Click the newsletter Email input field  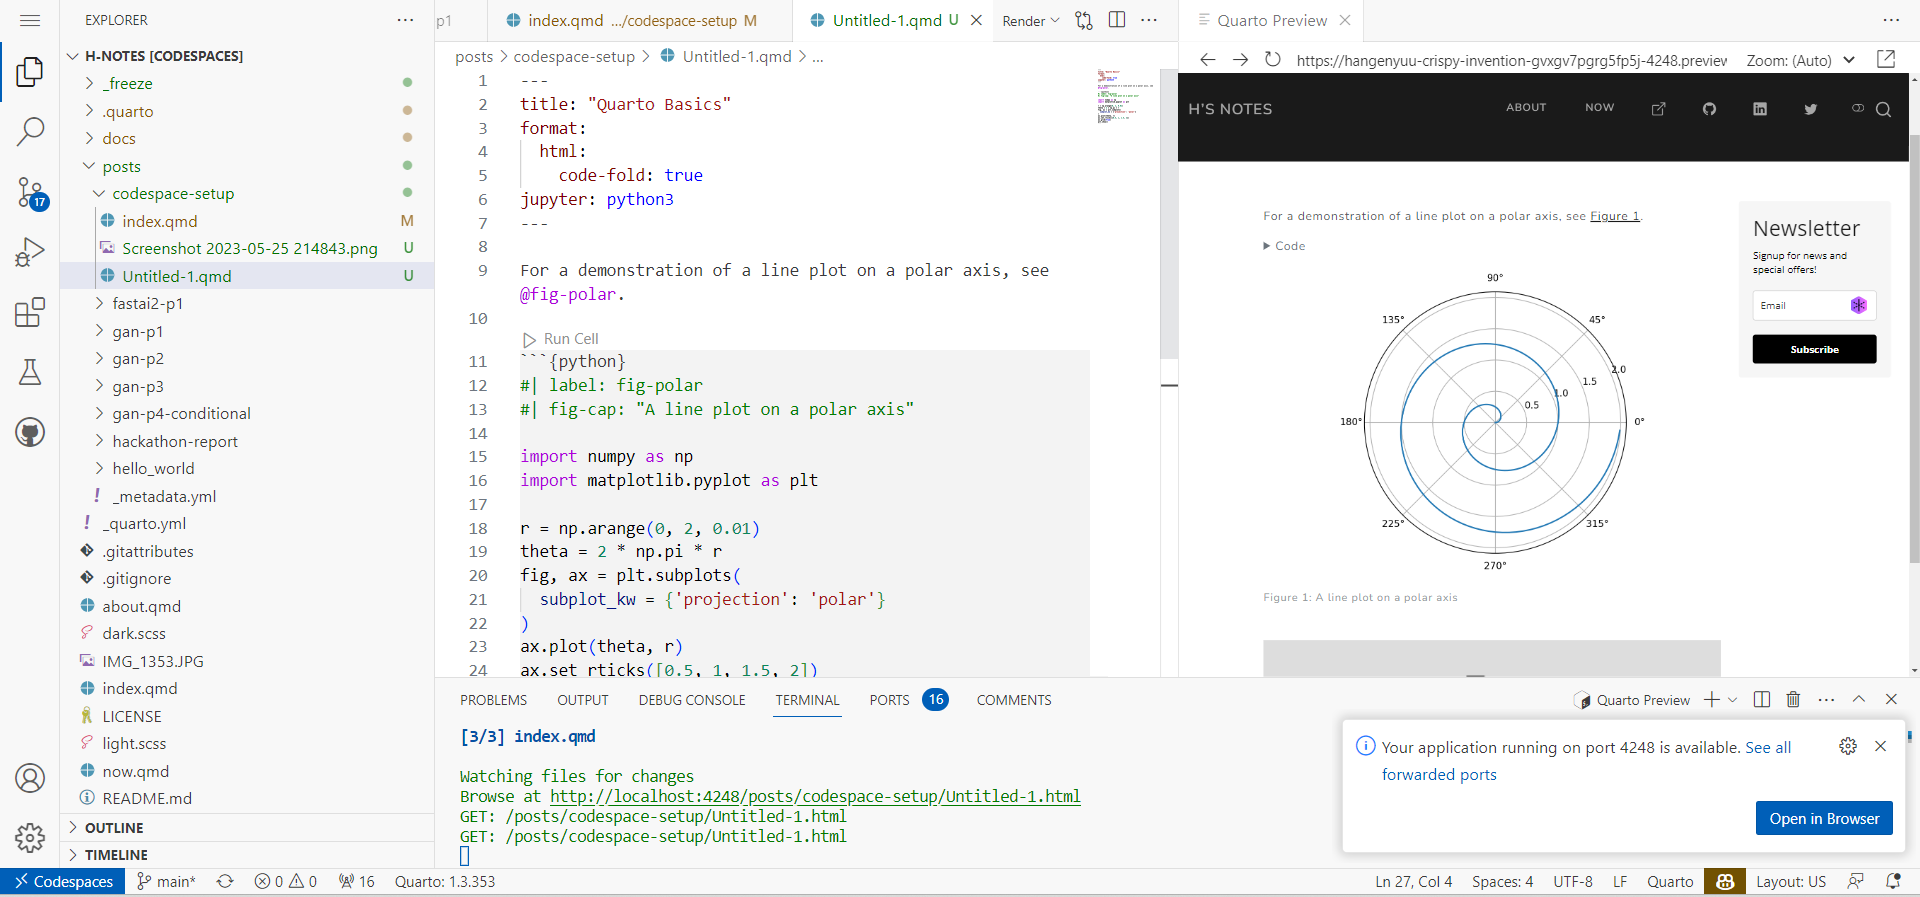click(x=1814, y=306)
